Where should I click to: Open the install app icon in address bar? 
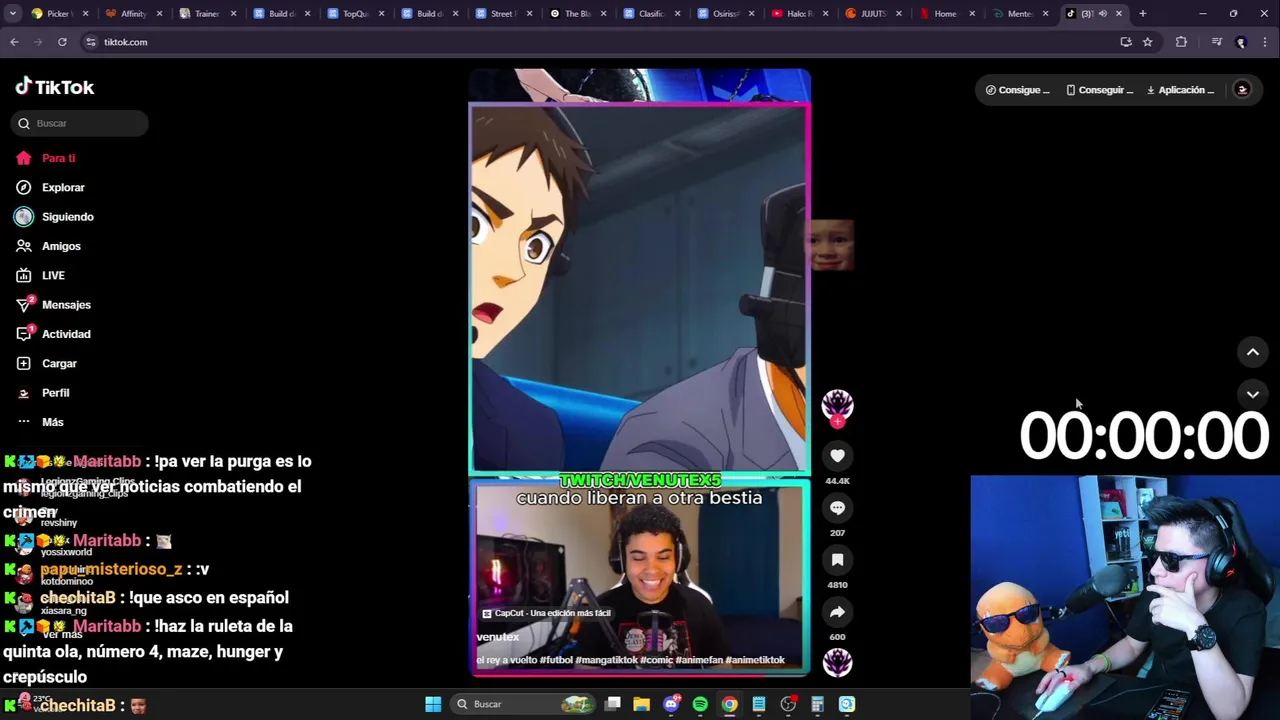tap(1125, 42)
